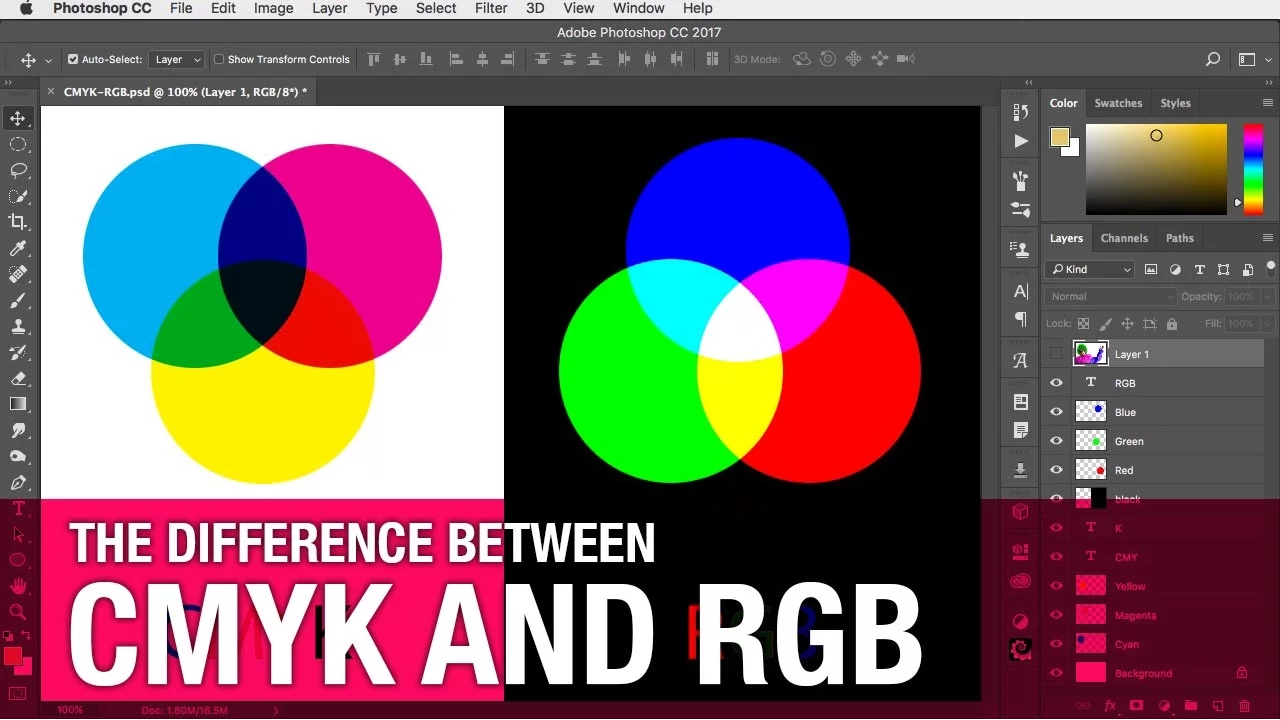Open the Brush Presets panel icon

pyautogui.click(x=1021, y=181)
